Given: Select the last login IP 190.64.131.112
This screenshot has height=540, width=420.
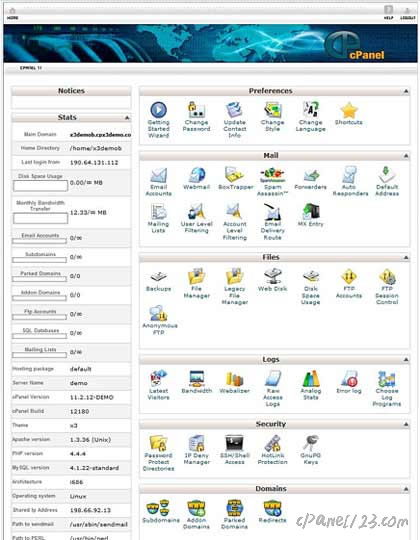Looking at the screenshot, I should [x=94, y=163].
